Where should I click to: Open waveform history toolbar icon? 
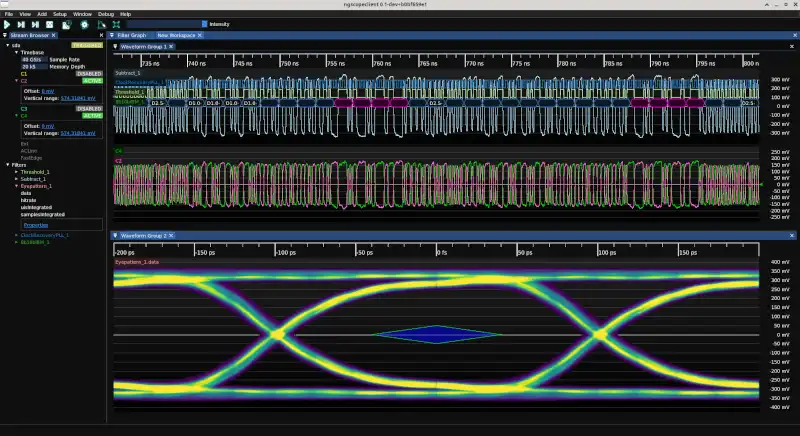point(66,24)
